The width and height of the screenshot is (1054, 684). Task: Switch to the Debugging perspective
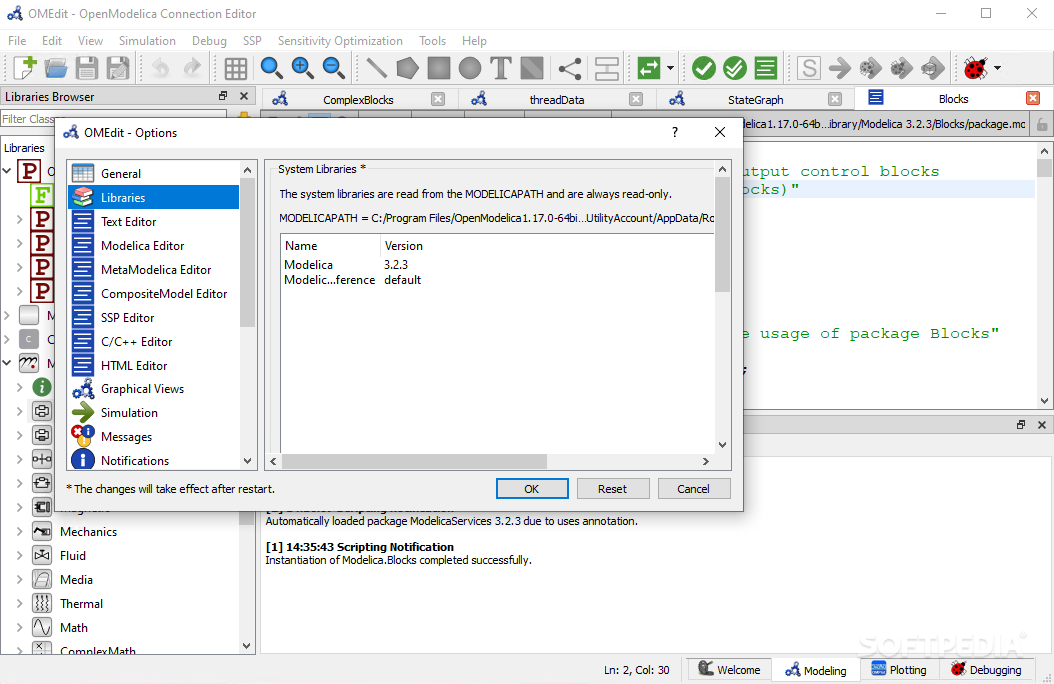986,670
